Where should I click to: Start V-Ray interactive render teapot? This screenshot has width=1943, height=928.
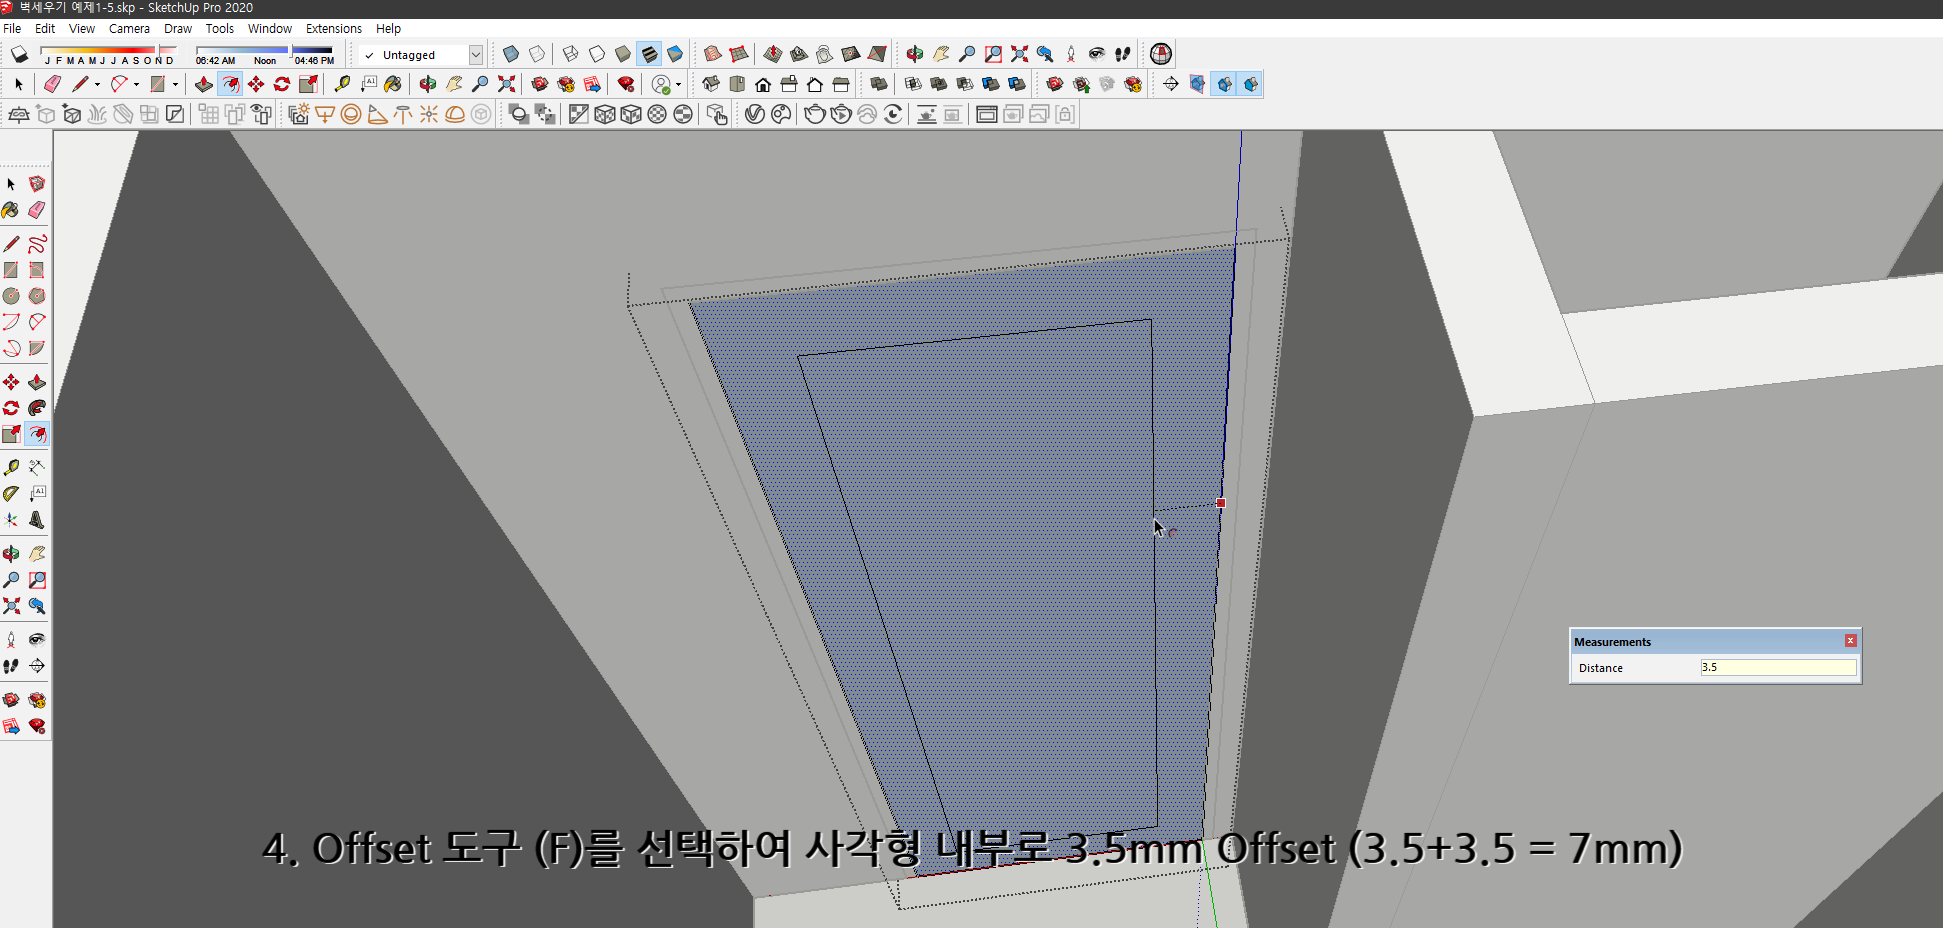coord(841,114)
